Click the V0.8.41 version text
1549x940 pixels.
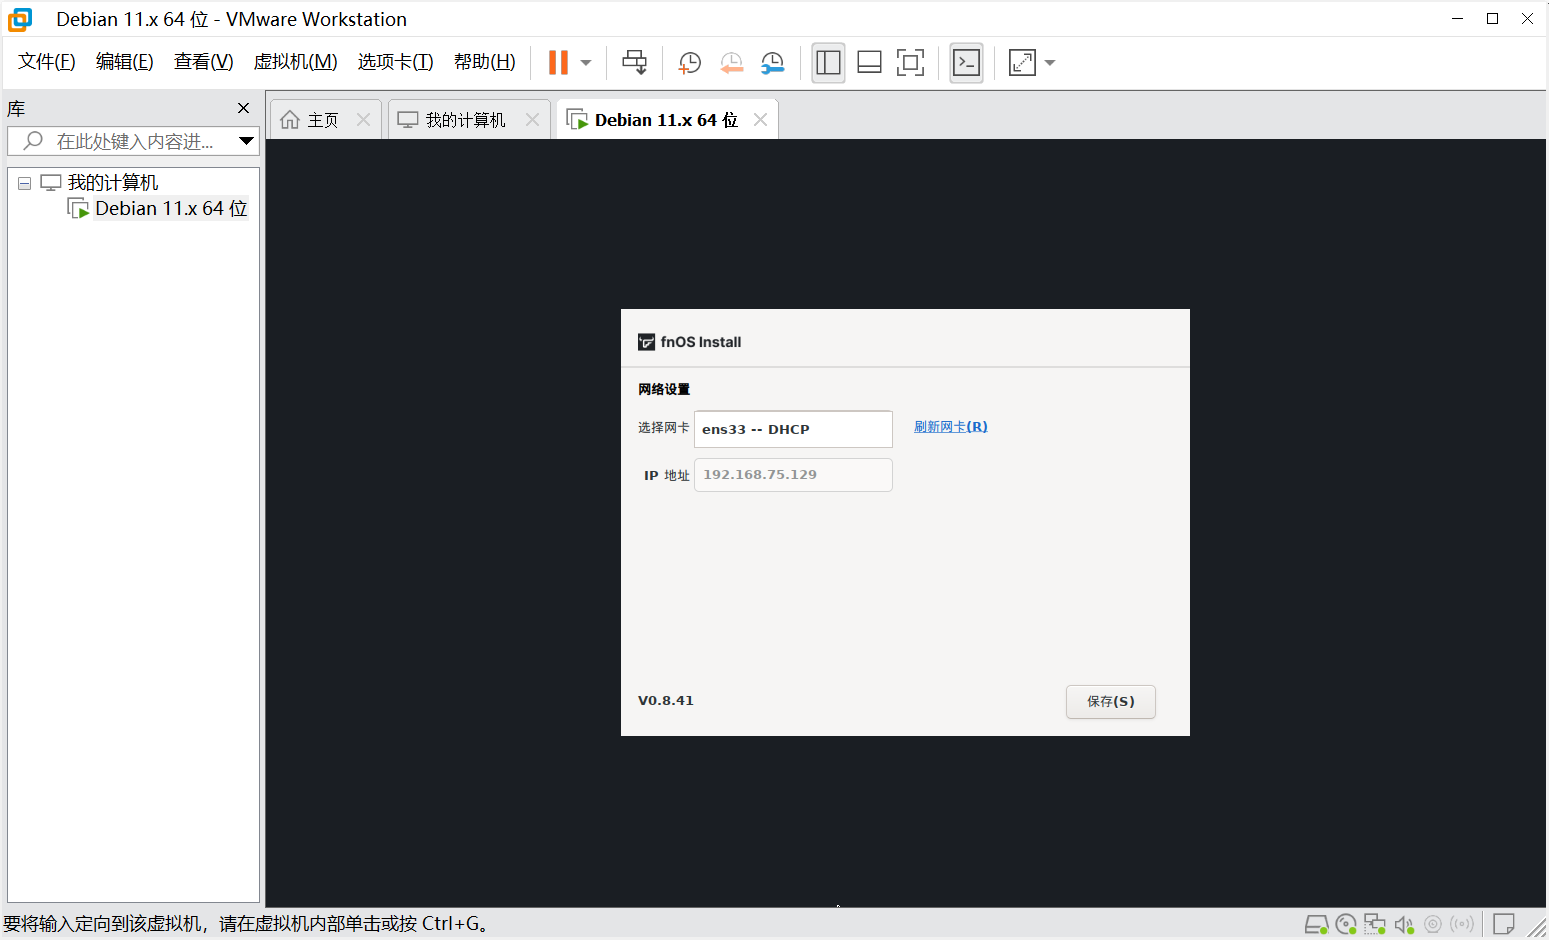pyautogui.click(x=666, y=701)
